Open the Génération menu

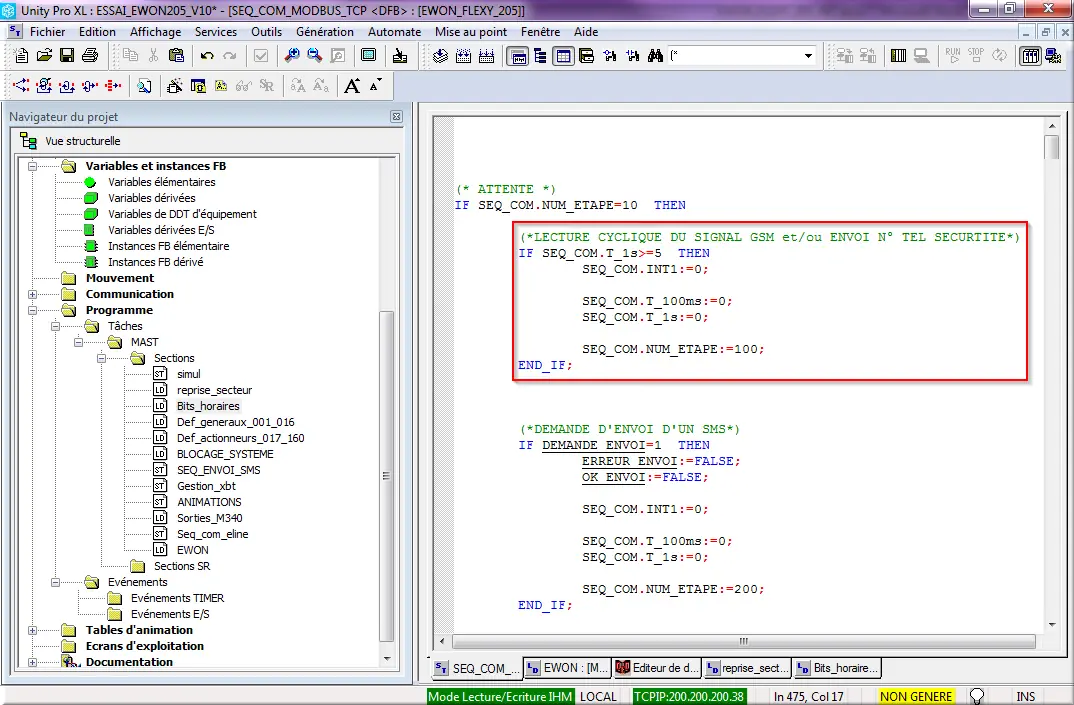coord(325,32)
